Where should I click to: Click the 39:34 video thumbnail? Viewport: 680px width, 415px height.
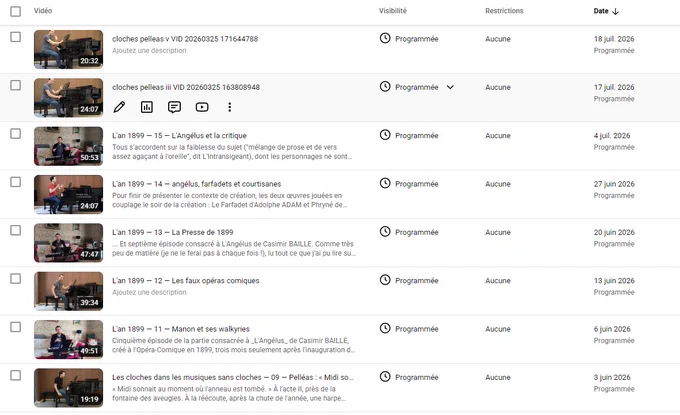tap(69, 291)
